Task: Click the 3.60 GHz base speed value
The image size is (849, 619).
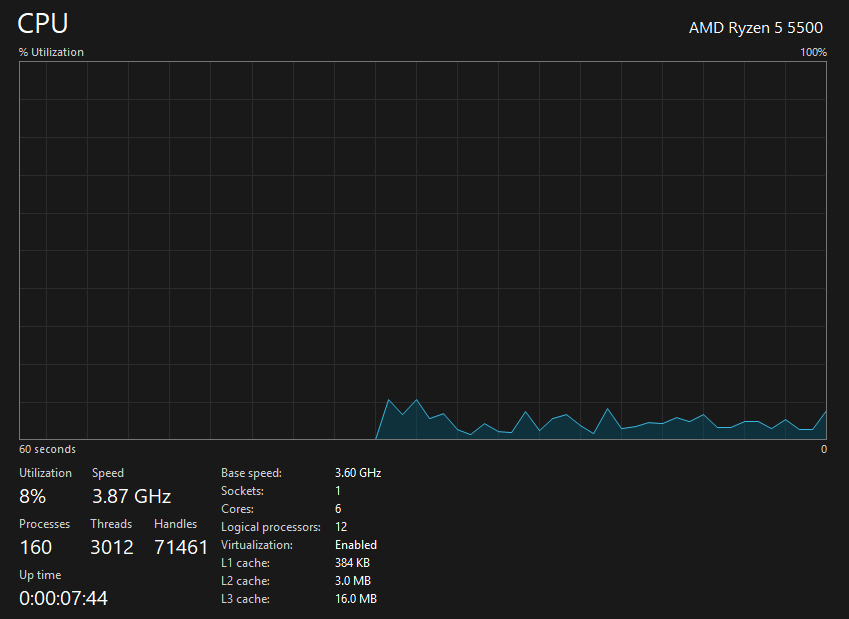Action: tap(358, 473)
